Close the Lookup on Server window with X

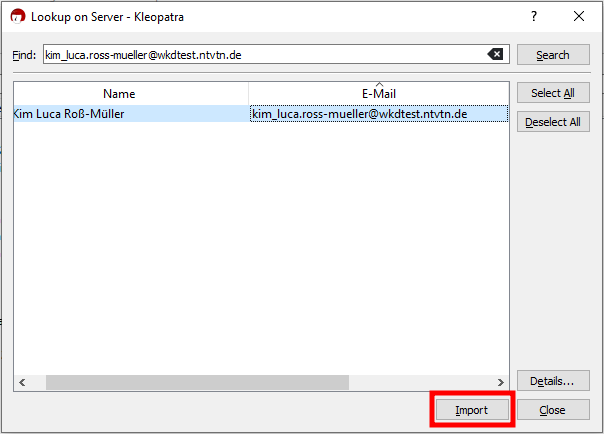[578, 16]
